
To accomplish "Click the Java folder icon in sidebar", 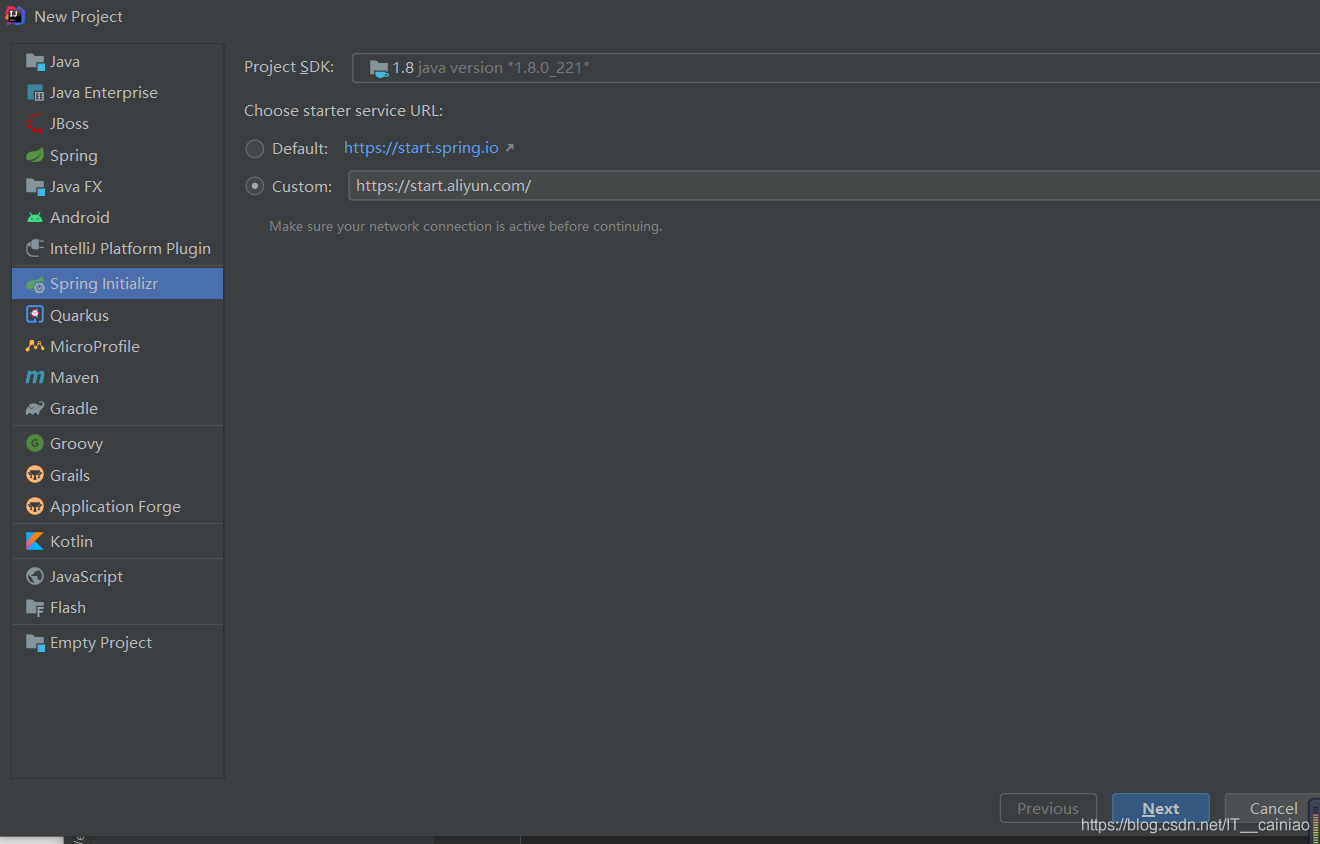I will [35, 62].
